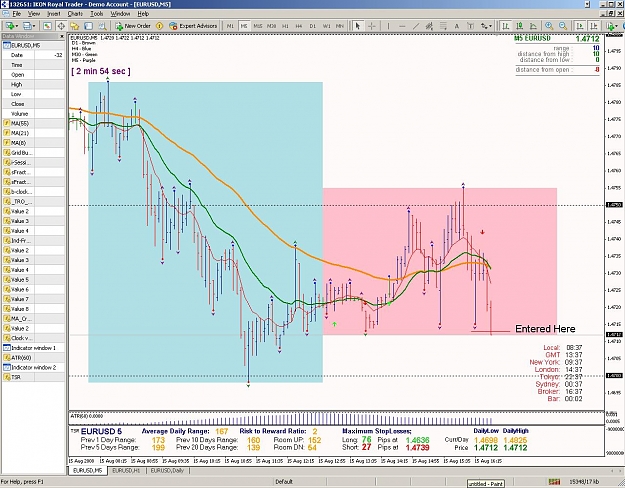Open the Navigator panel icon
This screenshot has height=488, width=625.
click(74, 26)
